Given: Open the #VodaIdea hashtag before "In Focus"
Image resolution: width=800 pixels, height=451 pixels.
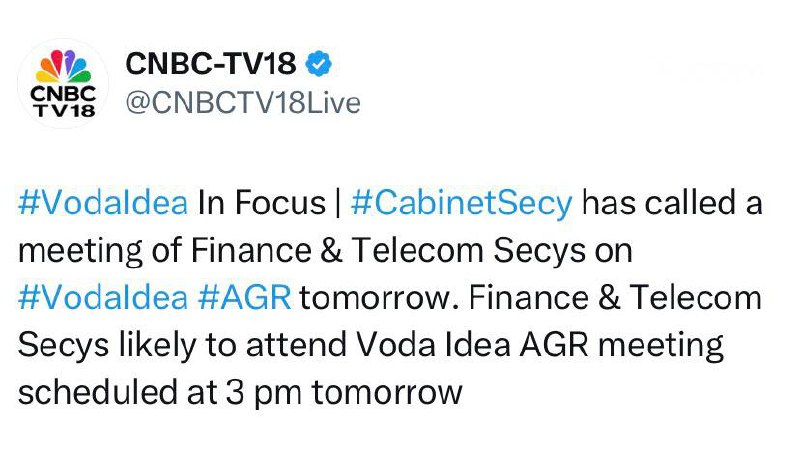Looking at the screenshot, I should (x=103, y=202).
